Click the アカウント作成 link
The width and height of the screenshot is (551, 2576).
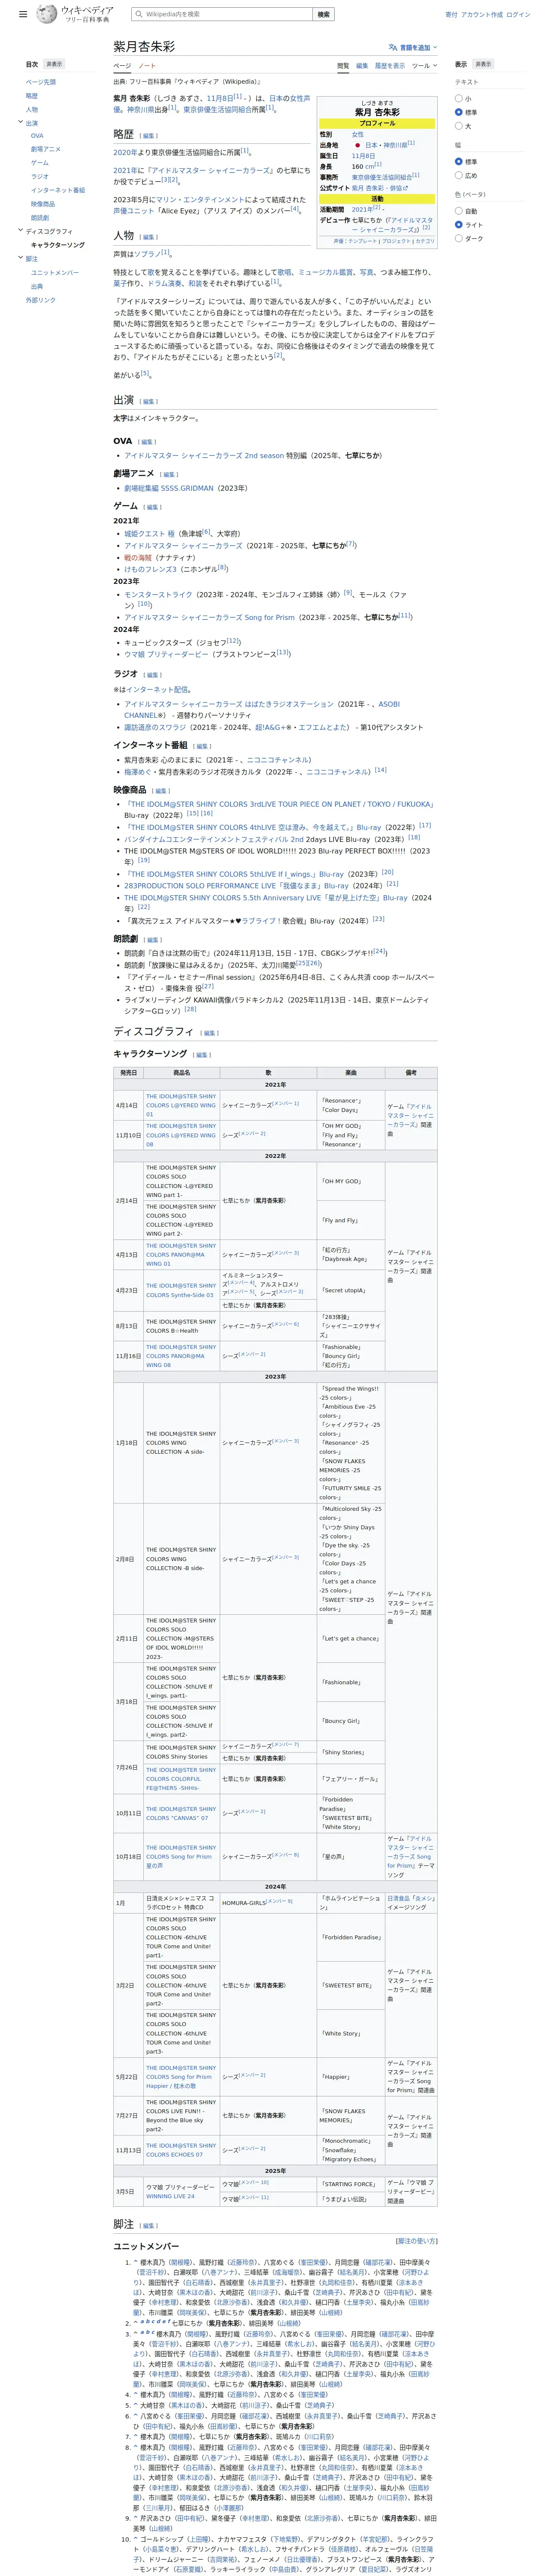pyautogui.click(x=482, y=15)
